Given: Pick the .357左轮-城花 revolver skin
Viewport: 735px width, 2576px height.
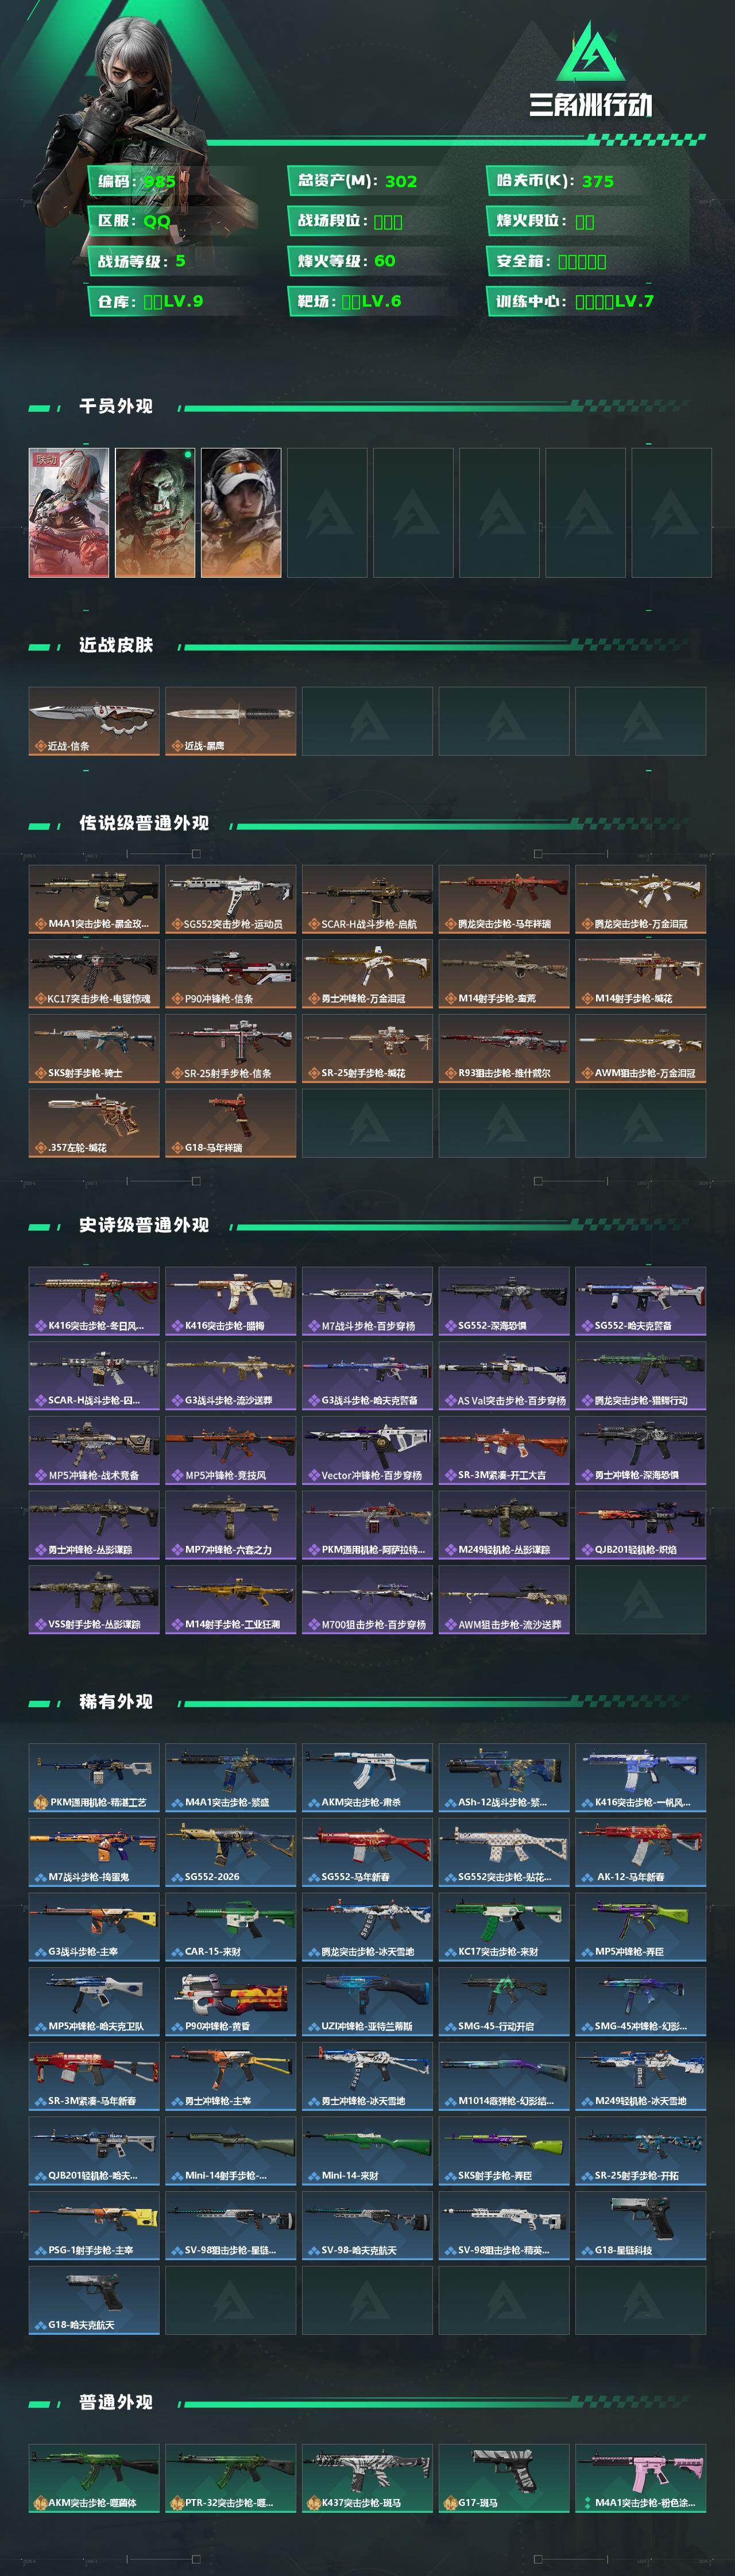Looking at the screenshot, I should (94, 1123).
